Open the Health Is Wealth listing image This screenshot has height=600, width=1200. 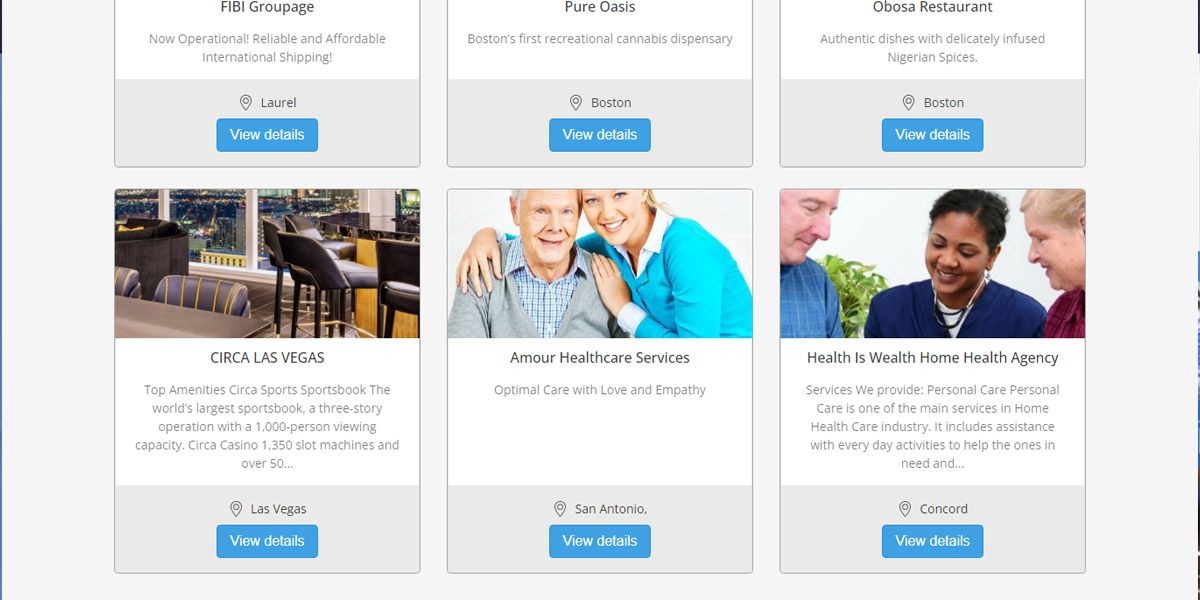coord(933,264)
